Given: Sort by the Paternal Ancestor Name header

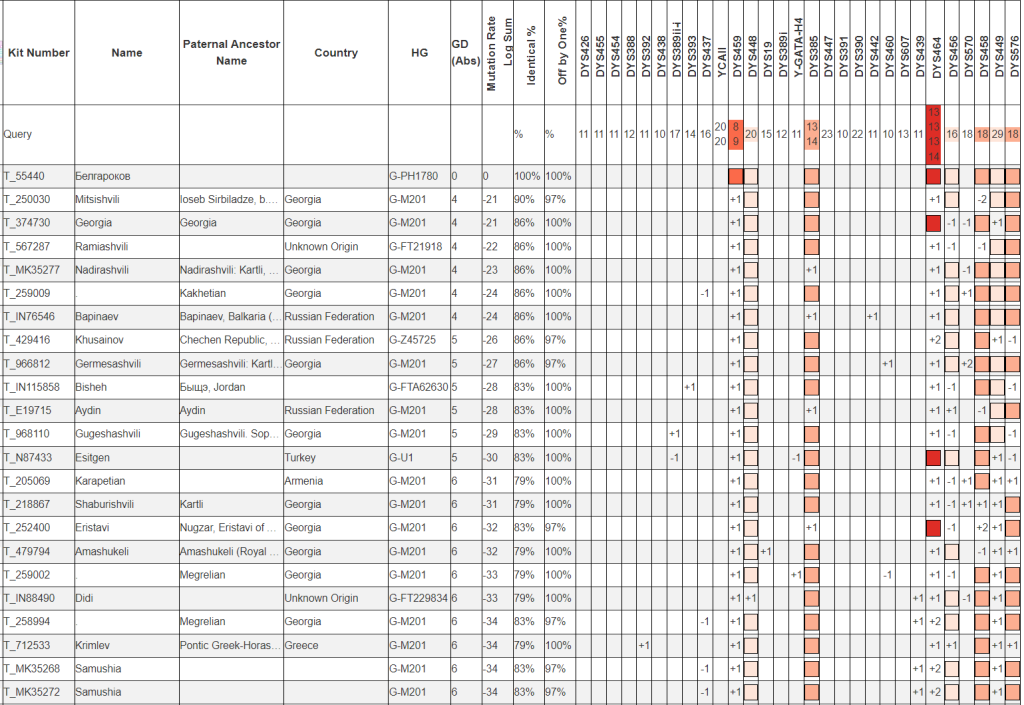Looking at the screenshot, I should (x=231, y=53).
